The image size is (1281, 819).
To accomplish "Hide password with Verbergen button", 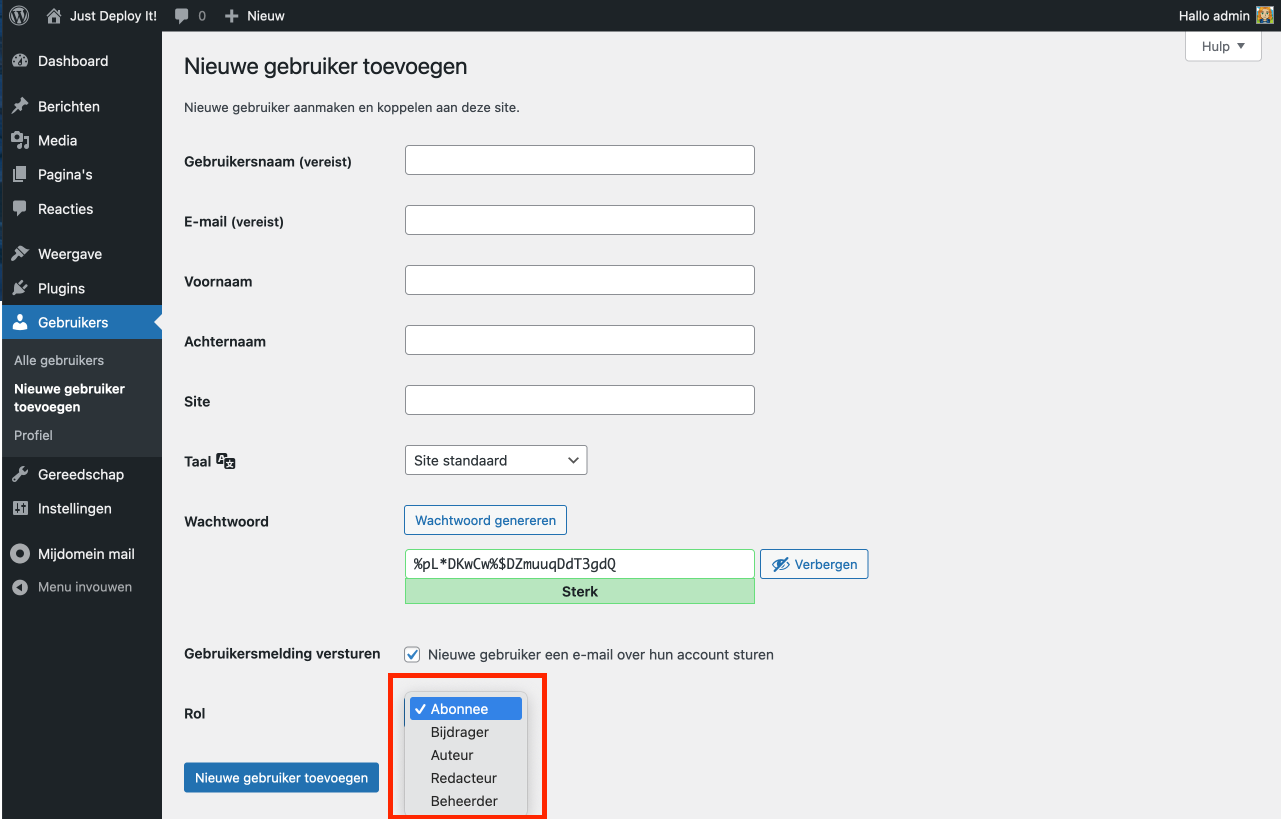I will [814, 564].
